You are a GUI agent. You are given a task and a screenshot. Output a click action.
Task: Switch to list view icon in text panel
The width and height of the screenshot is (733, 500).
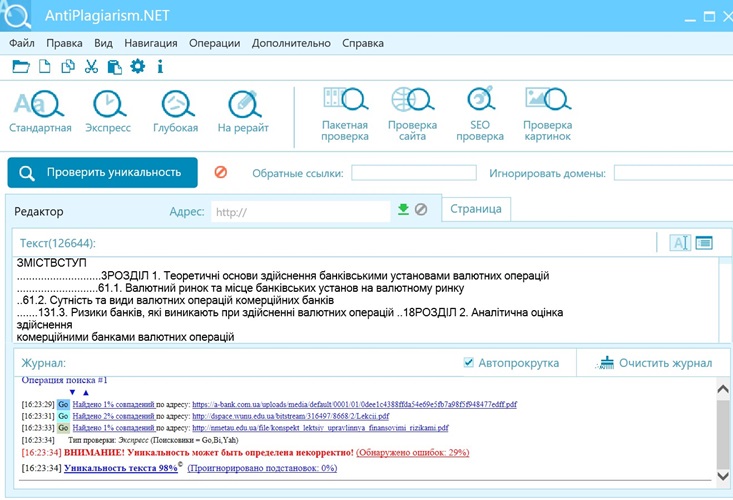(704, 243)
